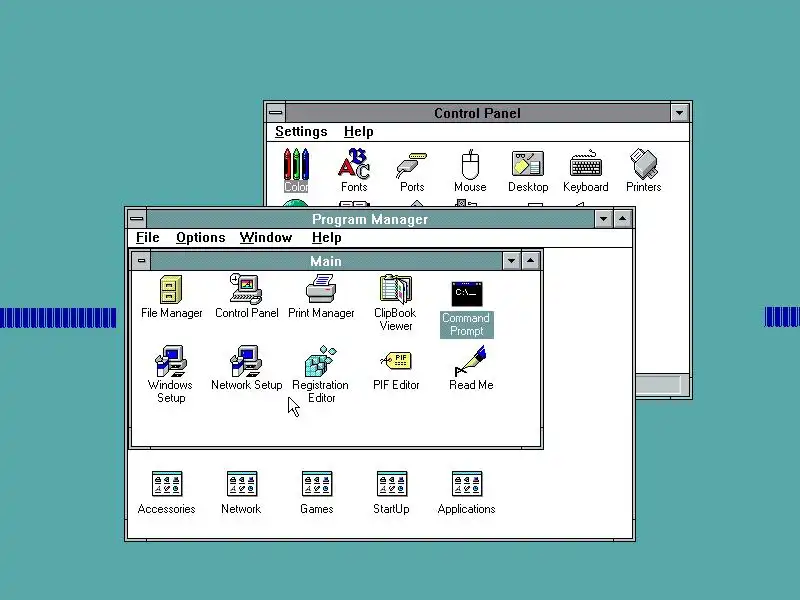Click the Control Panel title bar
The width and height of the screenshot is (800, 600).
pos(478,113)
